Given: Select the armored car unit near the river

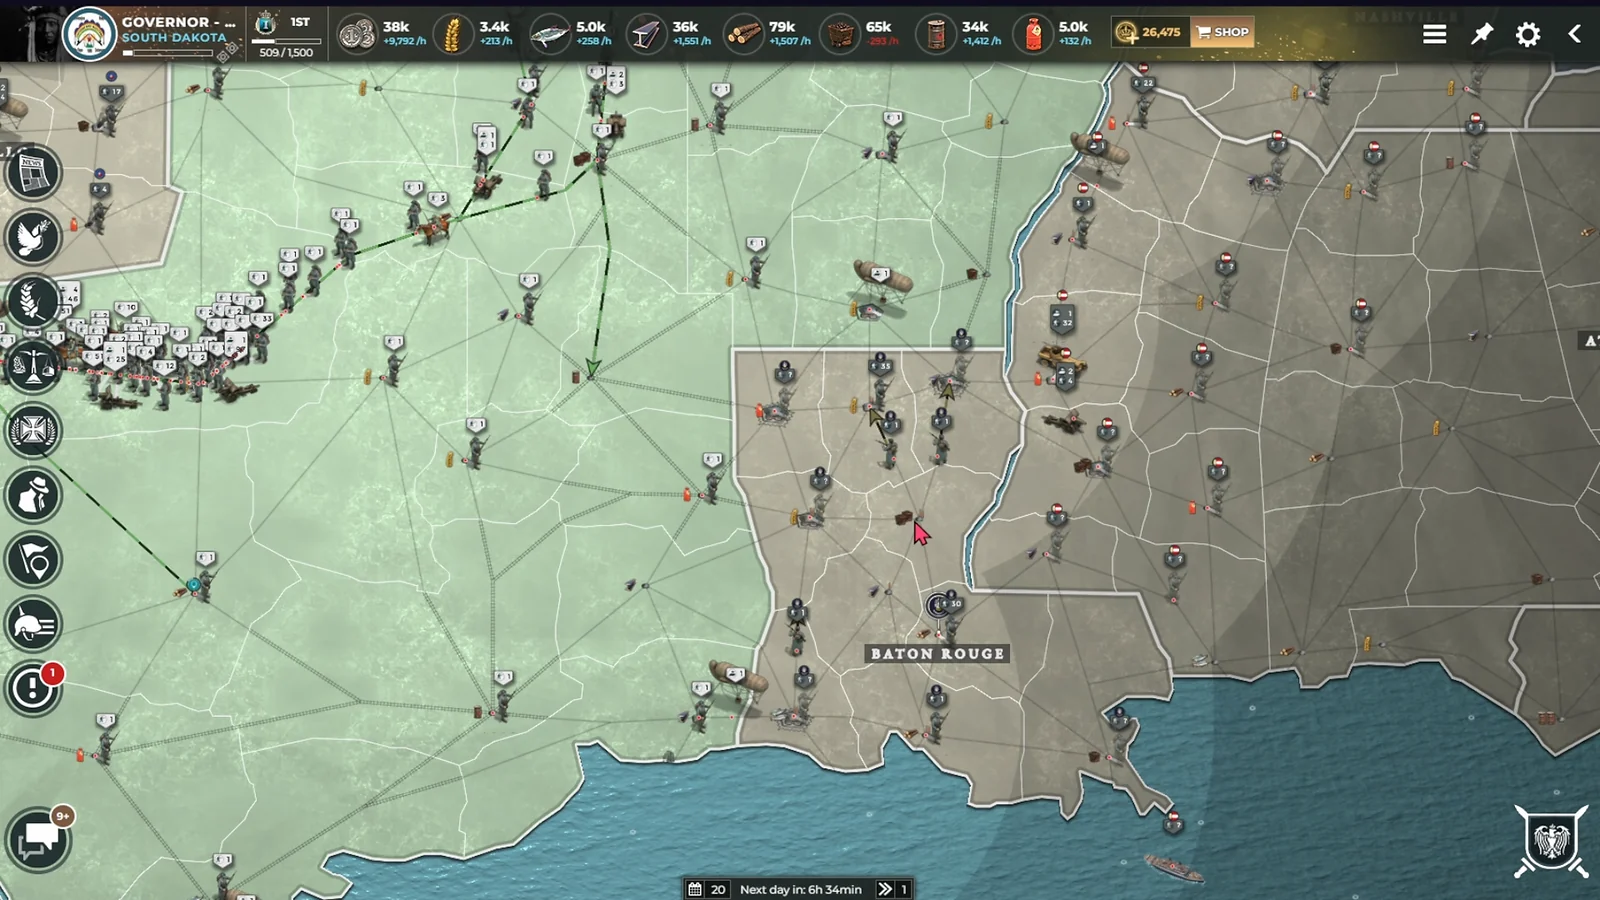Looking at the screenshot, I should tap(1061, 358).
